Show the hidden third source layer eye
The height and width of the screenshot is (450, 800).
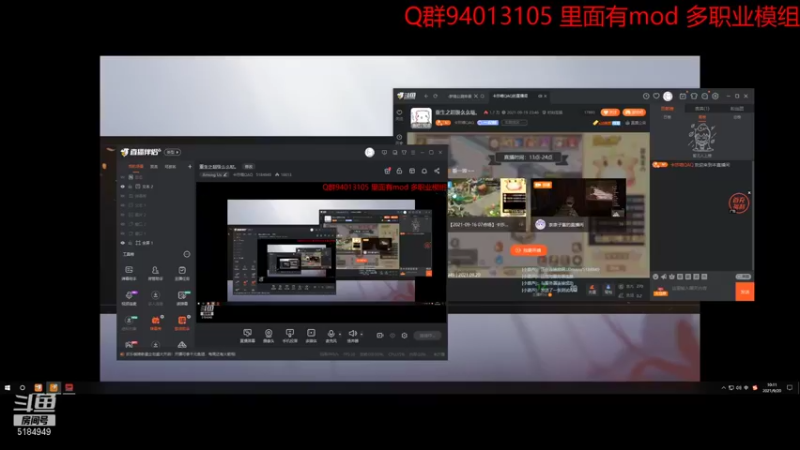point(122,196)
